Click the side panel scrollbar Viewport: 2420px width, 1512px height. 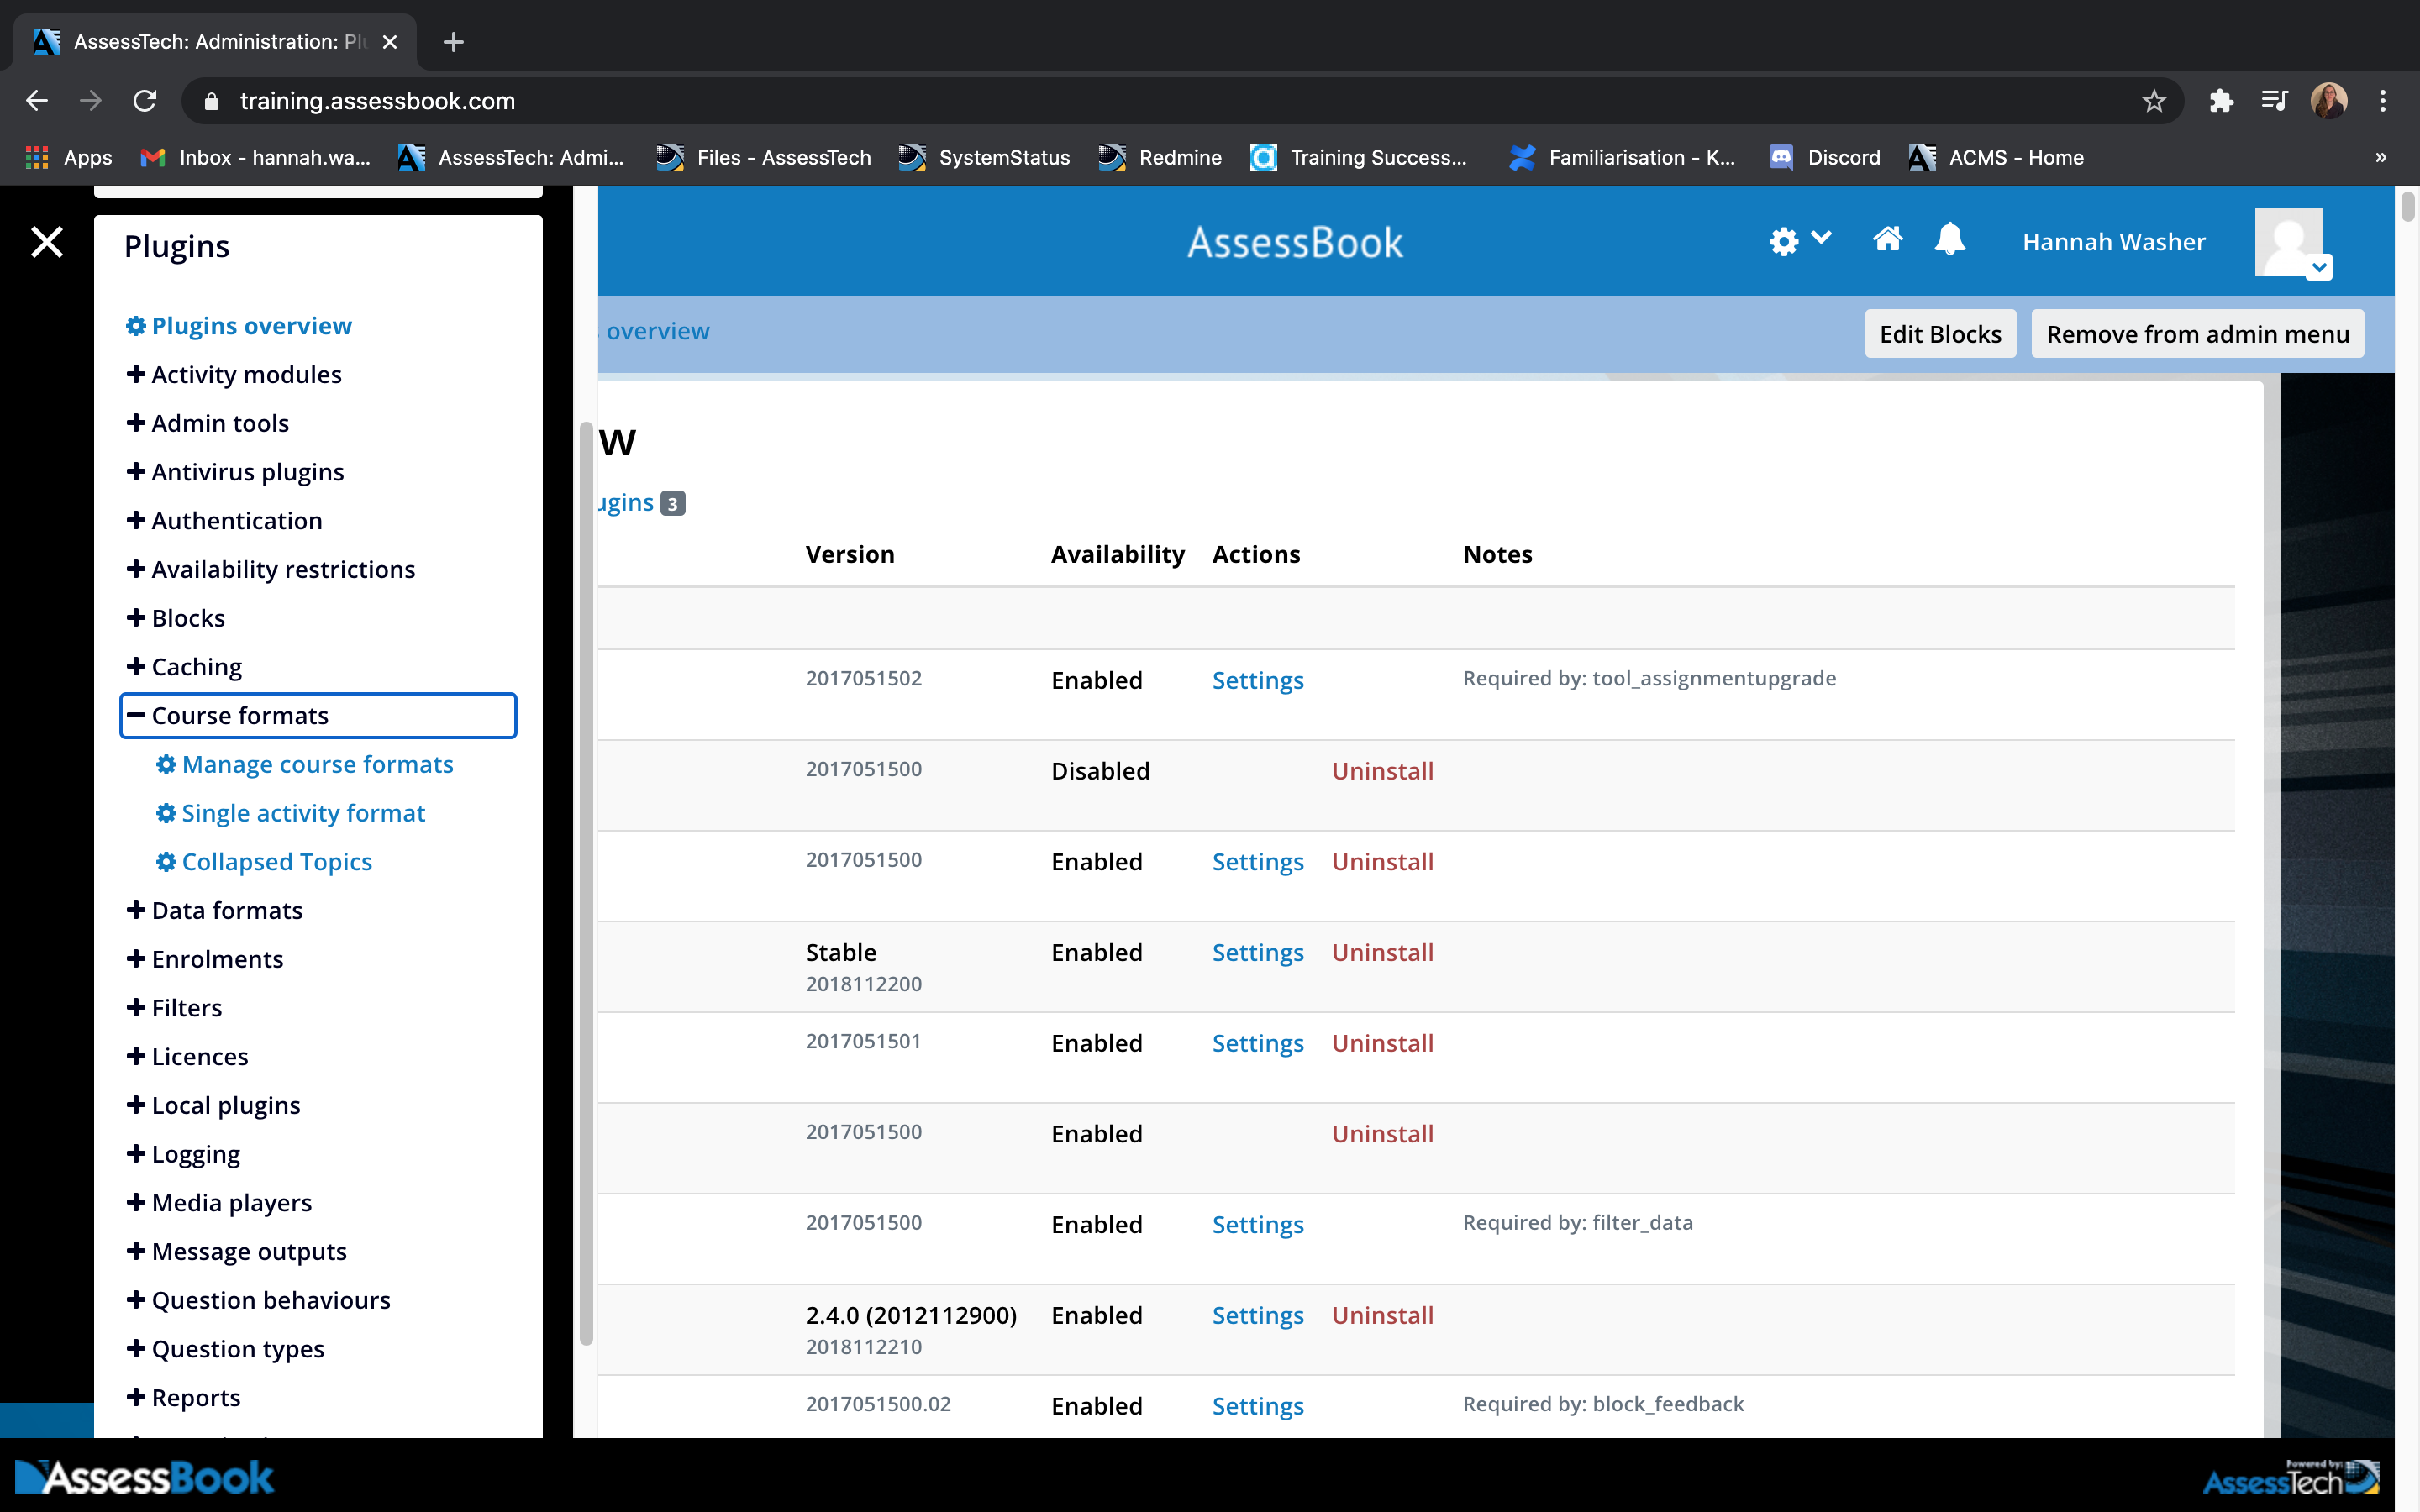(586, 884)
